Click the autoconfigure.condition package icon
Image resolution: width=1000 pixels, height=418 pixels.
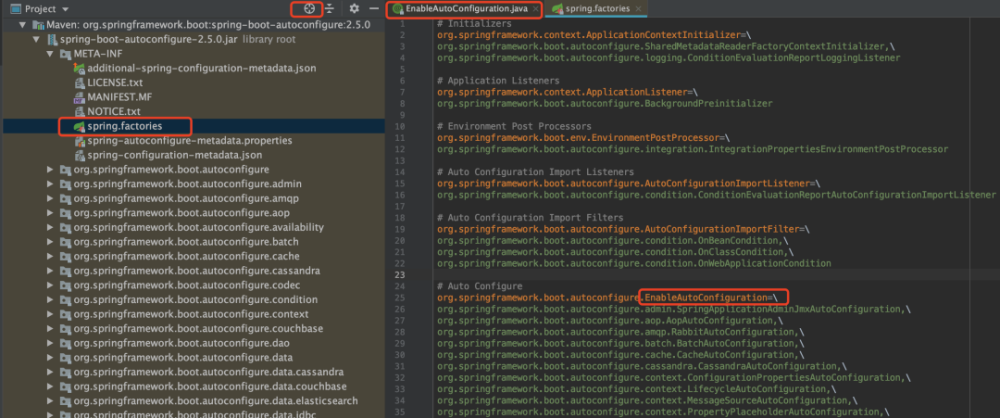click(x=65, y=299)
